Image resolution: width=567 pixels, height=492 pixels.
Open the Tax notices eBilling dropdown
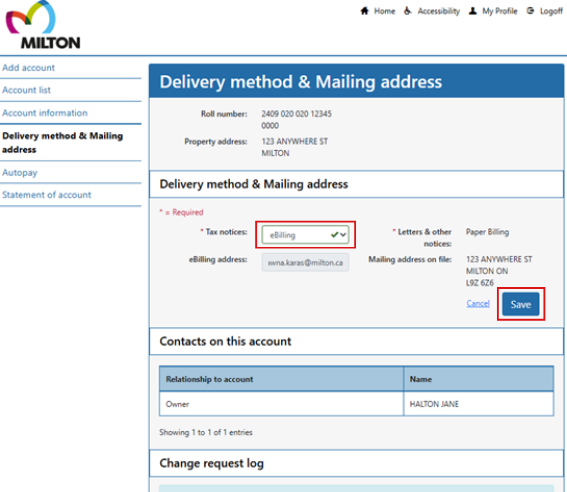coord(306,235)
